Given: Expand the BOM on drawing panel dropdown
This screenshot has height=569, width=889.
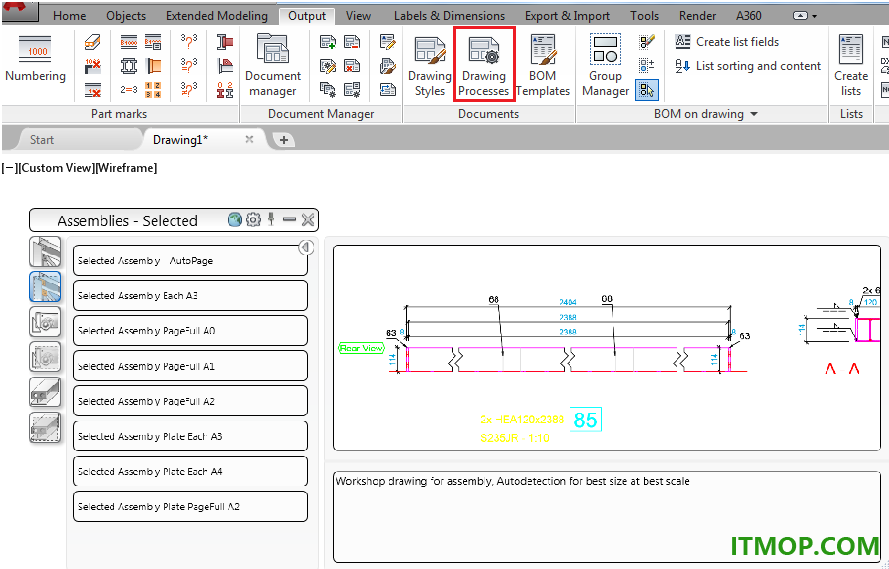Looking at the screenshot, I should coord(754,114).
